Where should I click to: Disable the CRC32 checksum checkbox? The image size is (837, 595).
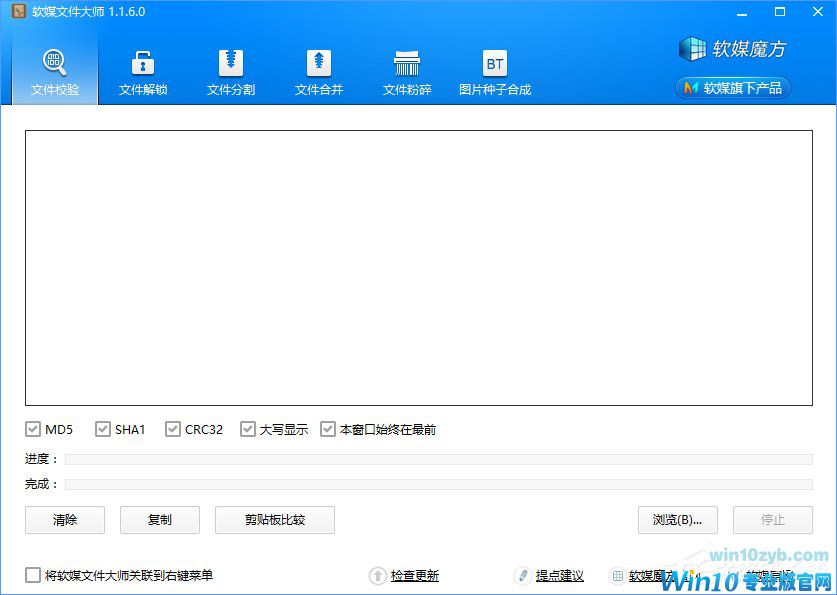172,428
